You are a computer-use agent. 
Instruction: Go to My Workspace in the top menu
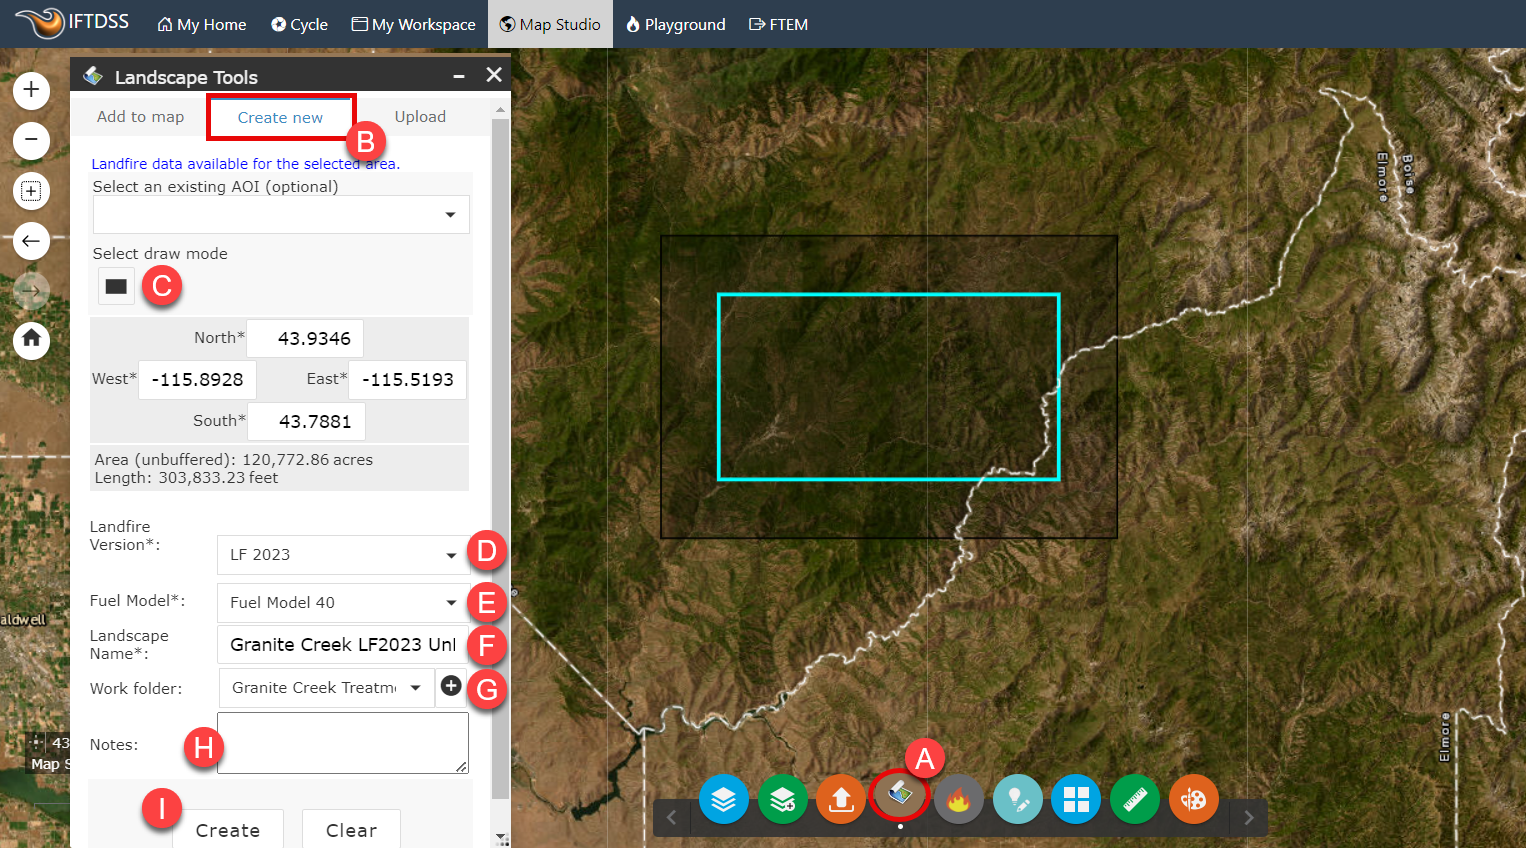413,24
